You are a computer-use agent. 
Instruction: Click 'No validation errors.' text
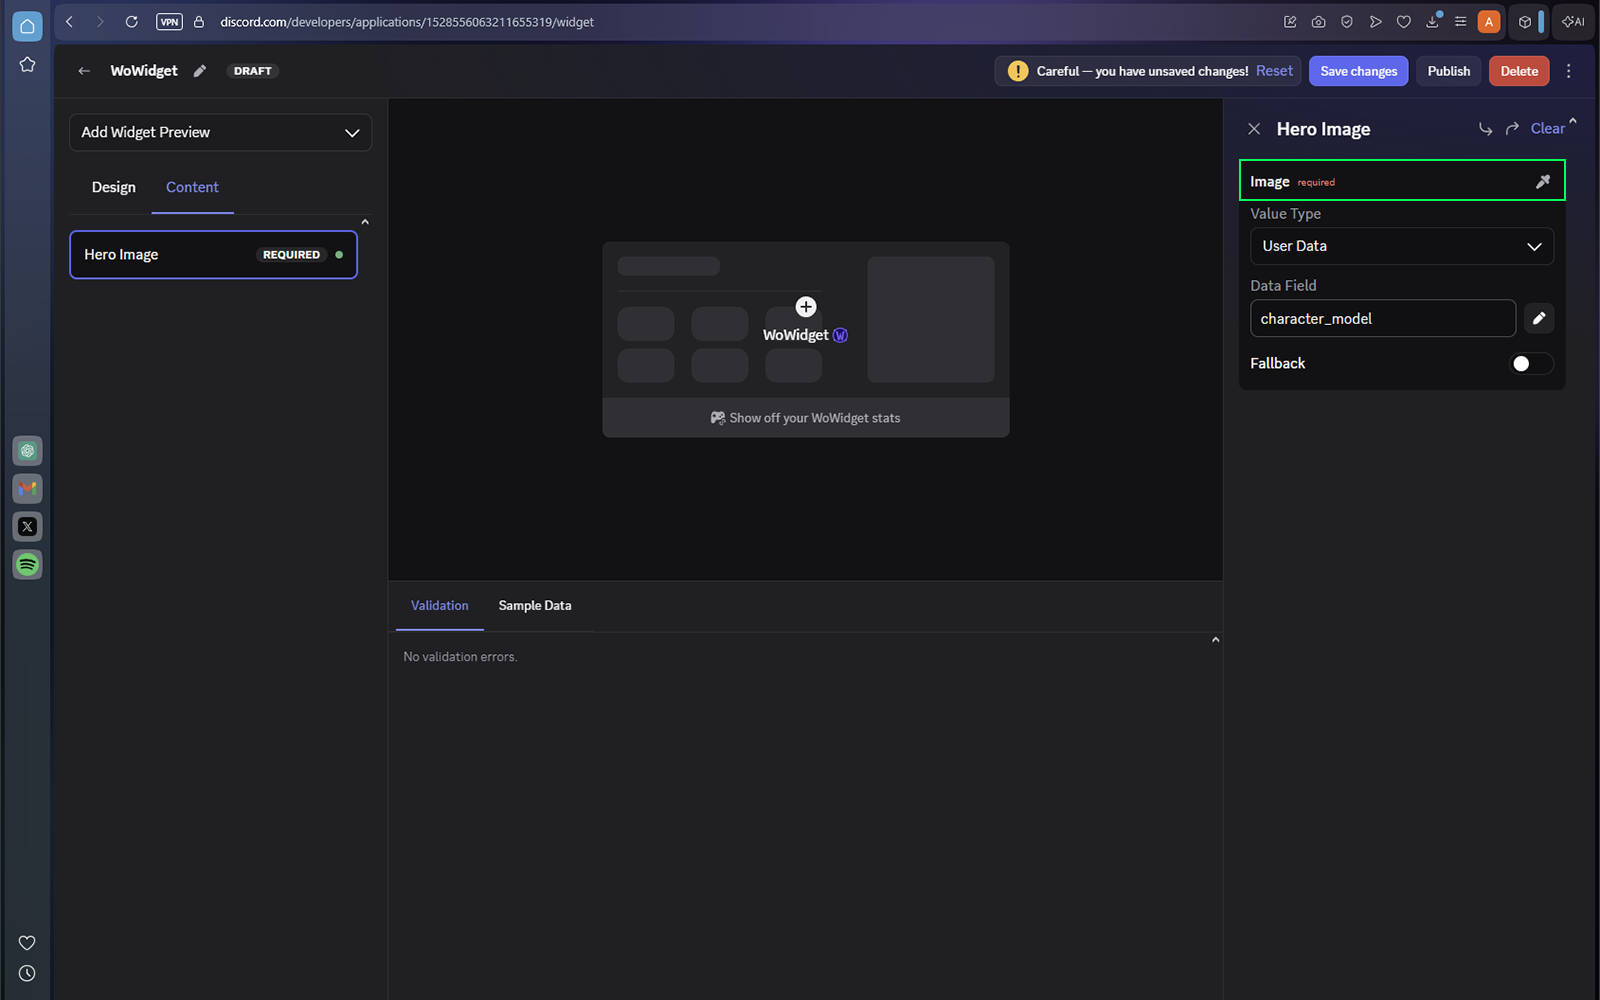[460, 657]
